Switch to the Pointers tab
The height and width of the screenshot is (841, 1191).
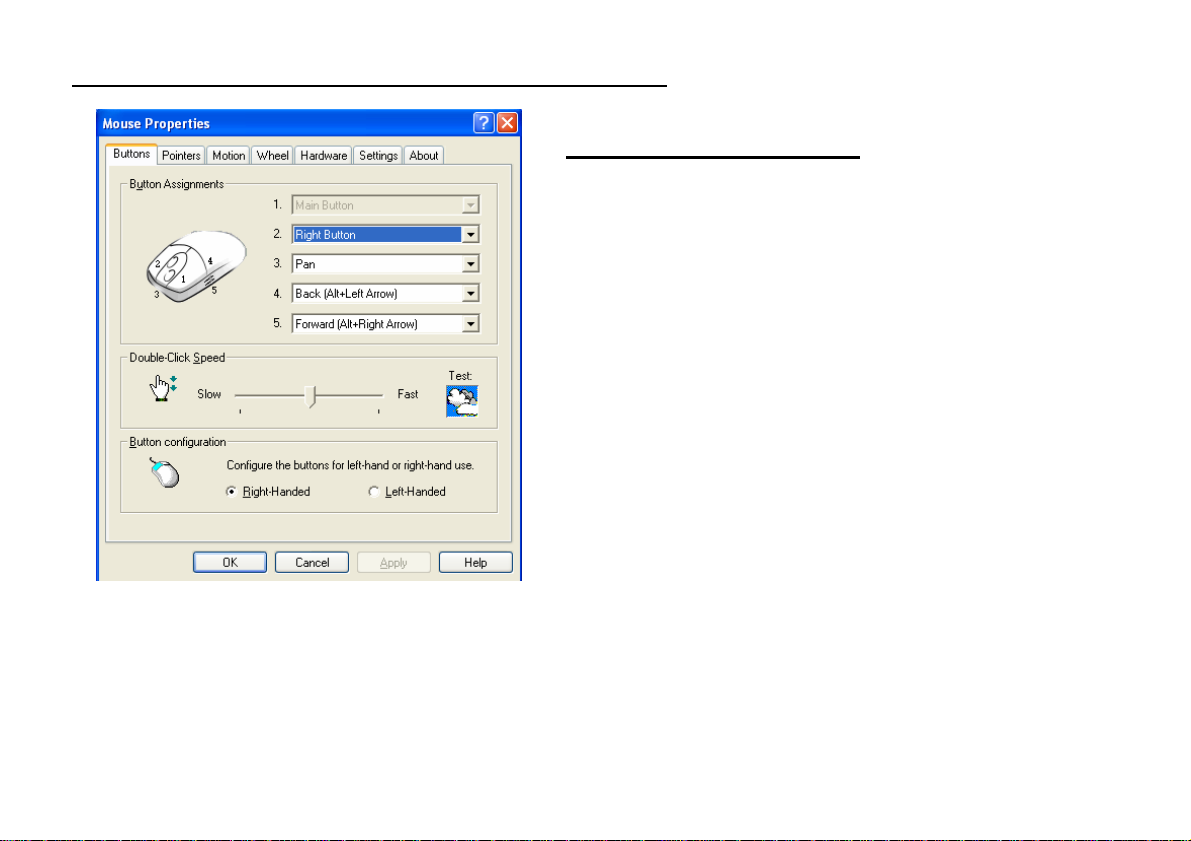[182, 156]
